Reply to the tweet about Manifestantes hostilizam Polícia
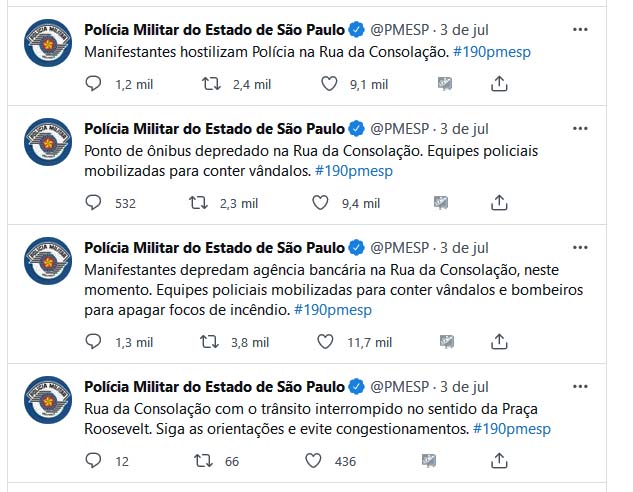 point(93,84)
